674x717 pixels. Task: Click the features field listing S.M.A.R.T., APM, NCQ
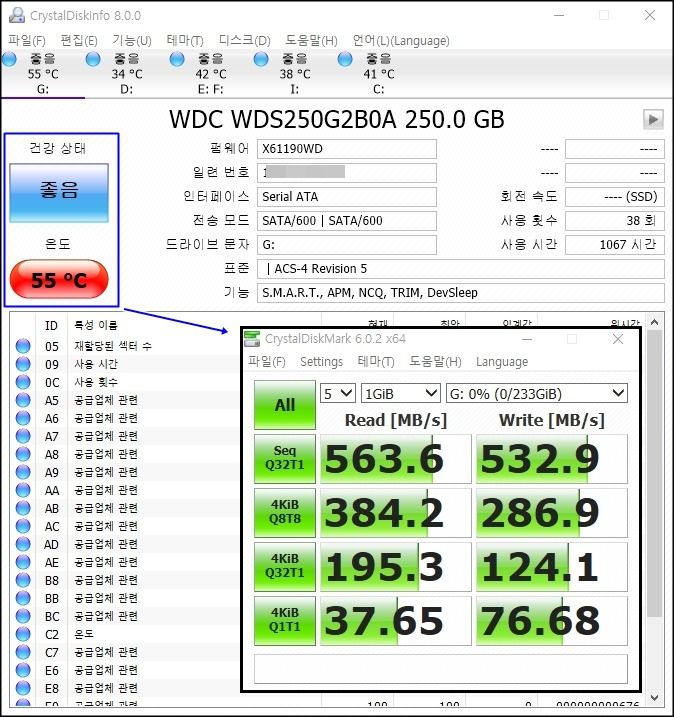point(460,293)
